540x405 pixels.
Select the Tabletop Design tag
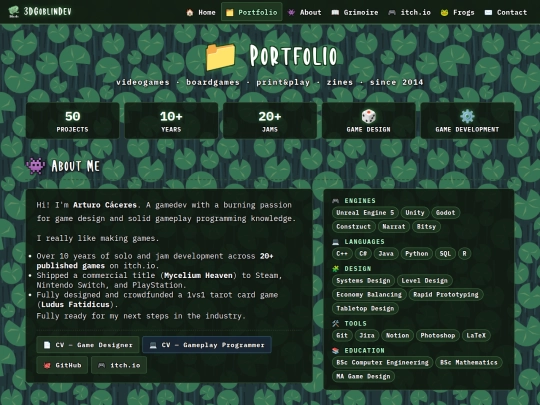pyautogui.click(x=365, y=308)
